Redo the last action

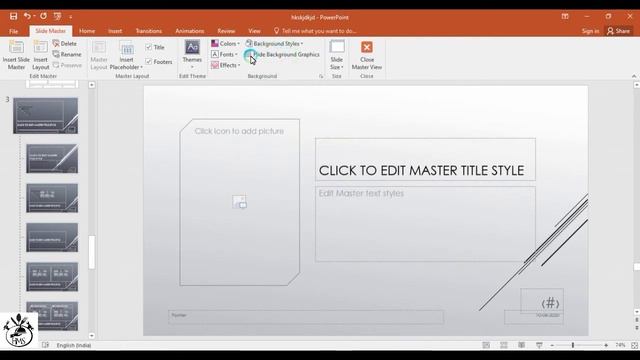point(43,16)
